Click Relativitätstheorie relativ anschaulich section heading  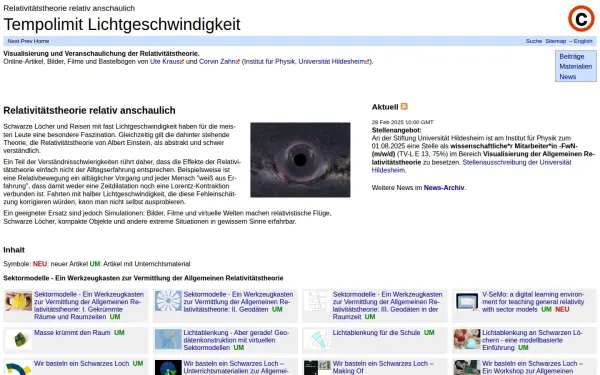89,110
